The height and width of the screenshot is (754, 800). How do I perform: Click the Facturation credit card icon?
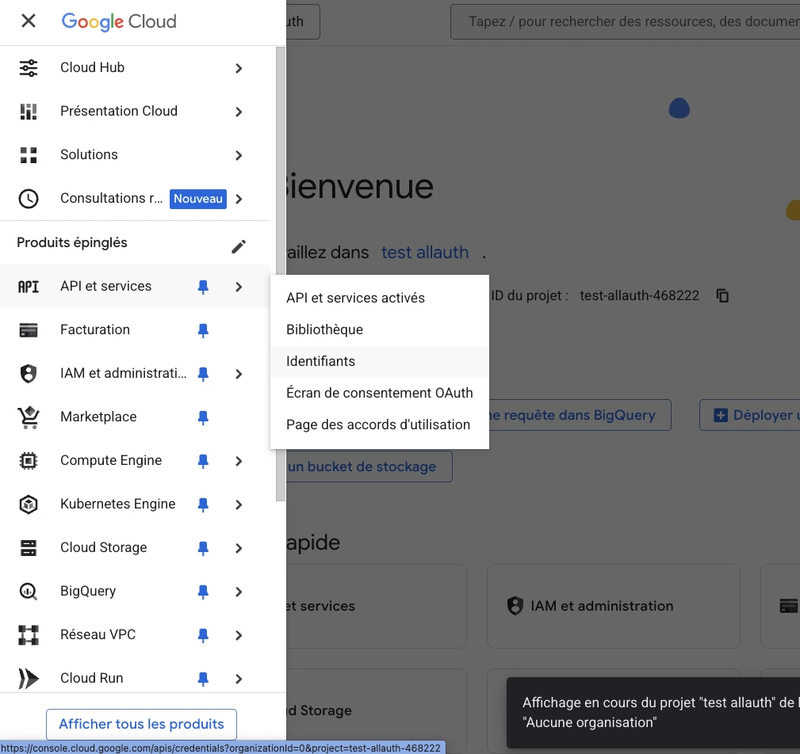(x=29, y=330)
